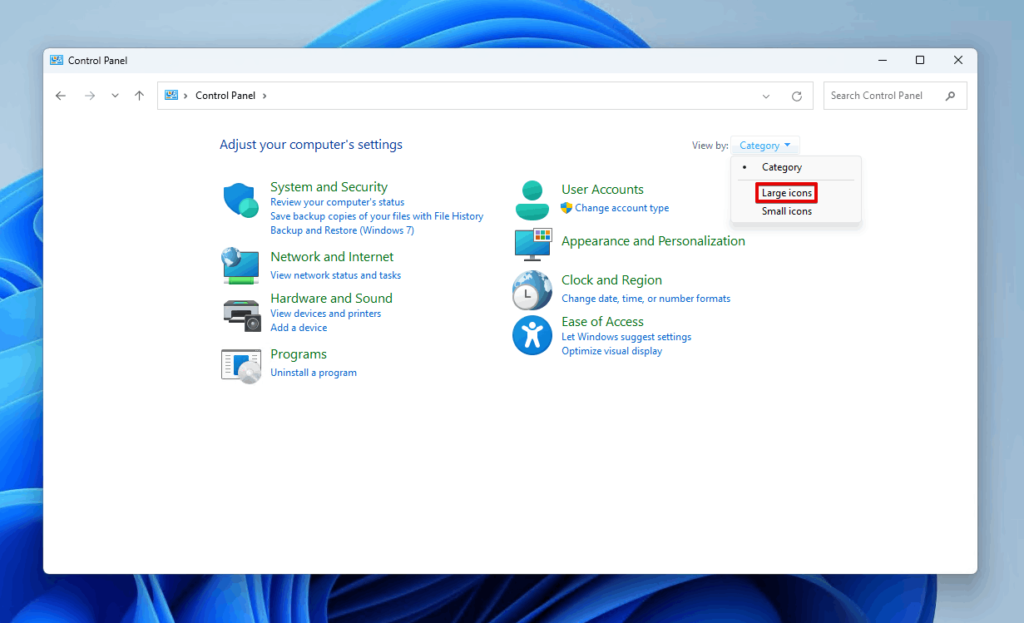Open the Change account type link
Viewport: 1024px width, 623px height.
click(621, 208)
